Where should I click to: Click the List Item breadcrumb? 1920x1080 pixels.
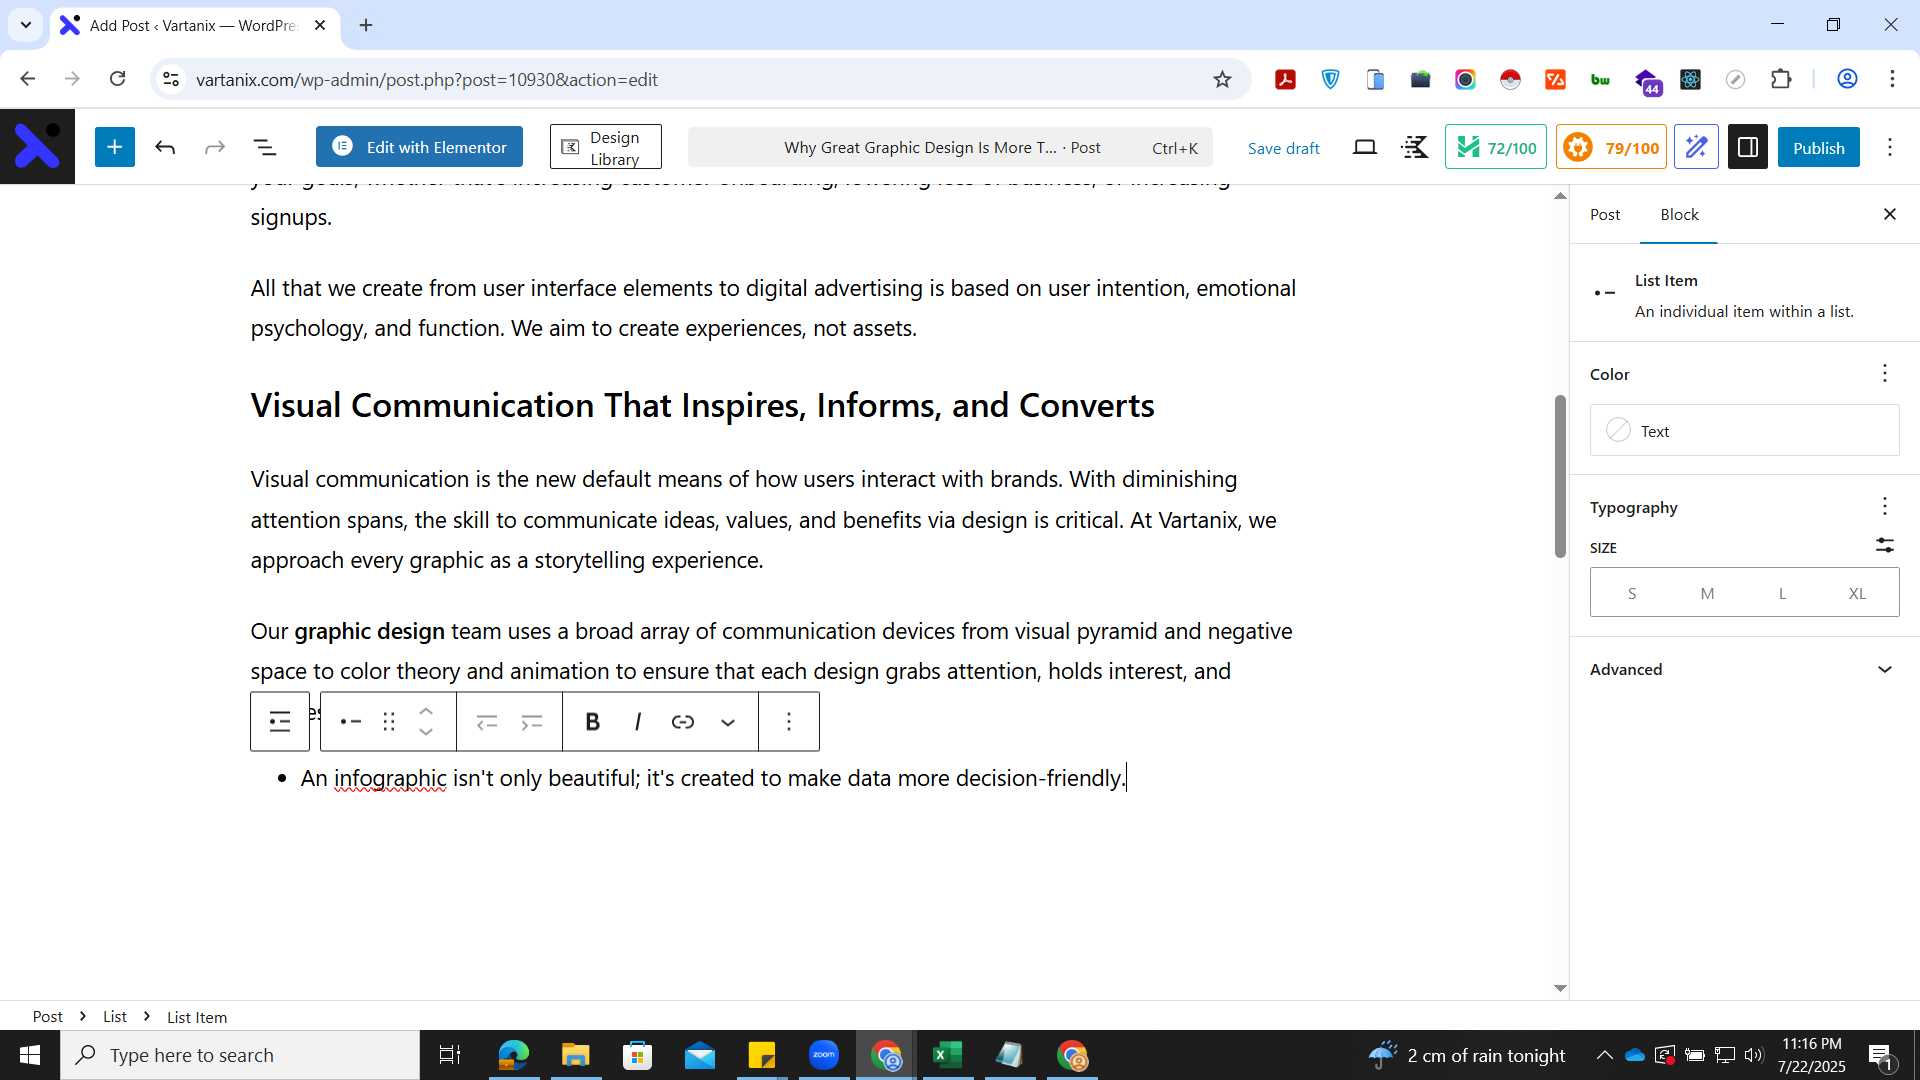[x=197, y=1016]
